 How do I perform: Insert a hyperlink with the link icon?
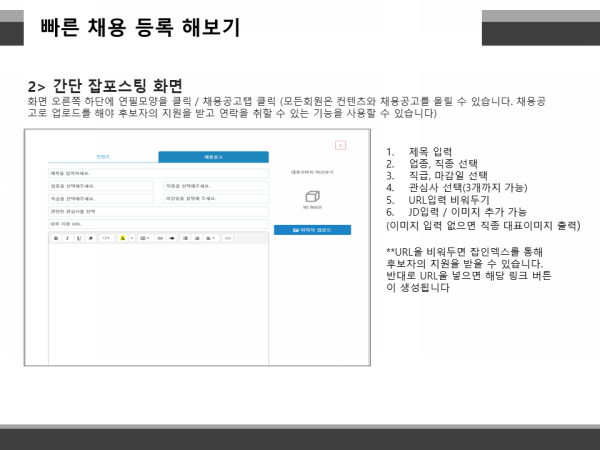(x=162, y=238)
